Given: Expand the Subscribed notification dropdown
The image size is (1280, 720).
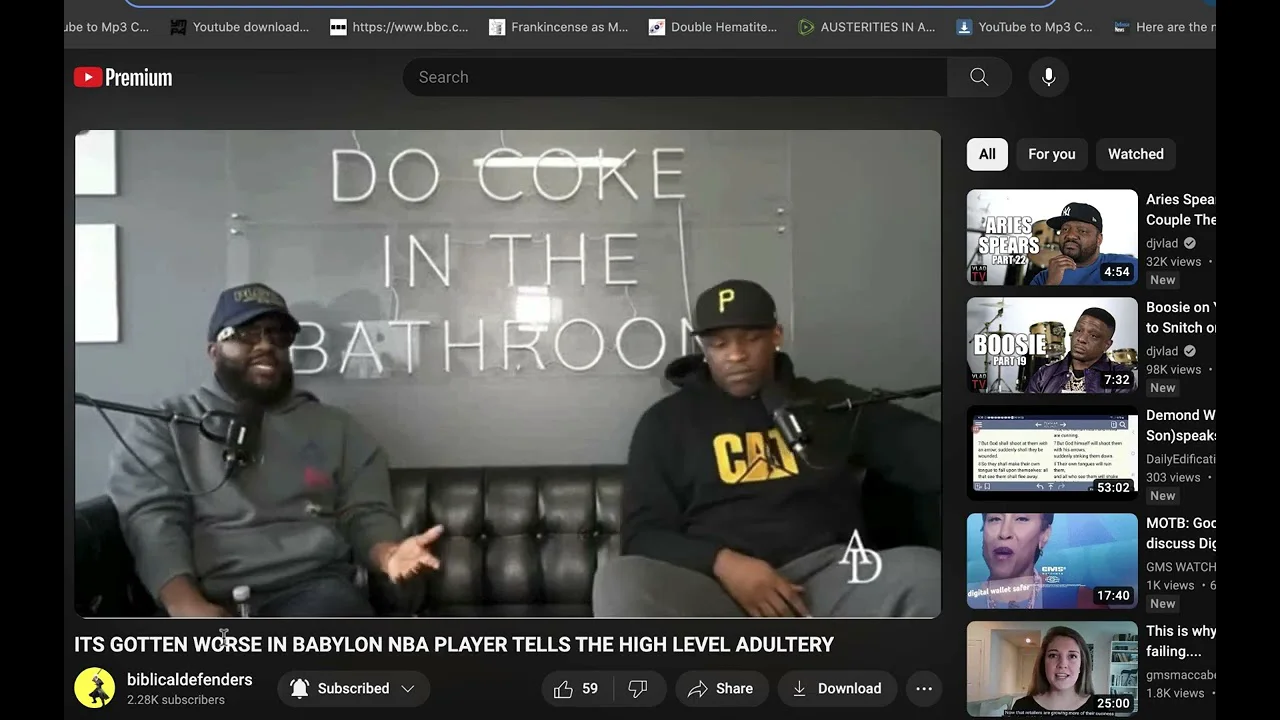Looking at the screenshot, I should pos(353,688).
